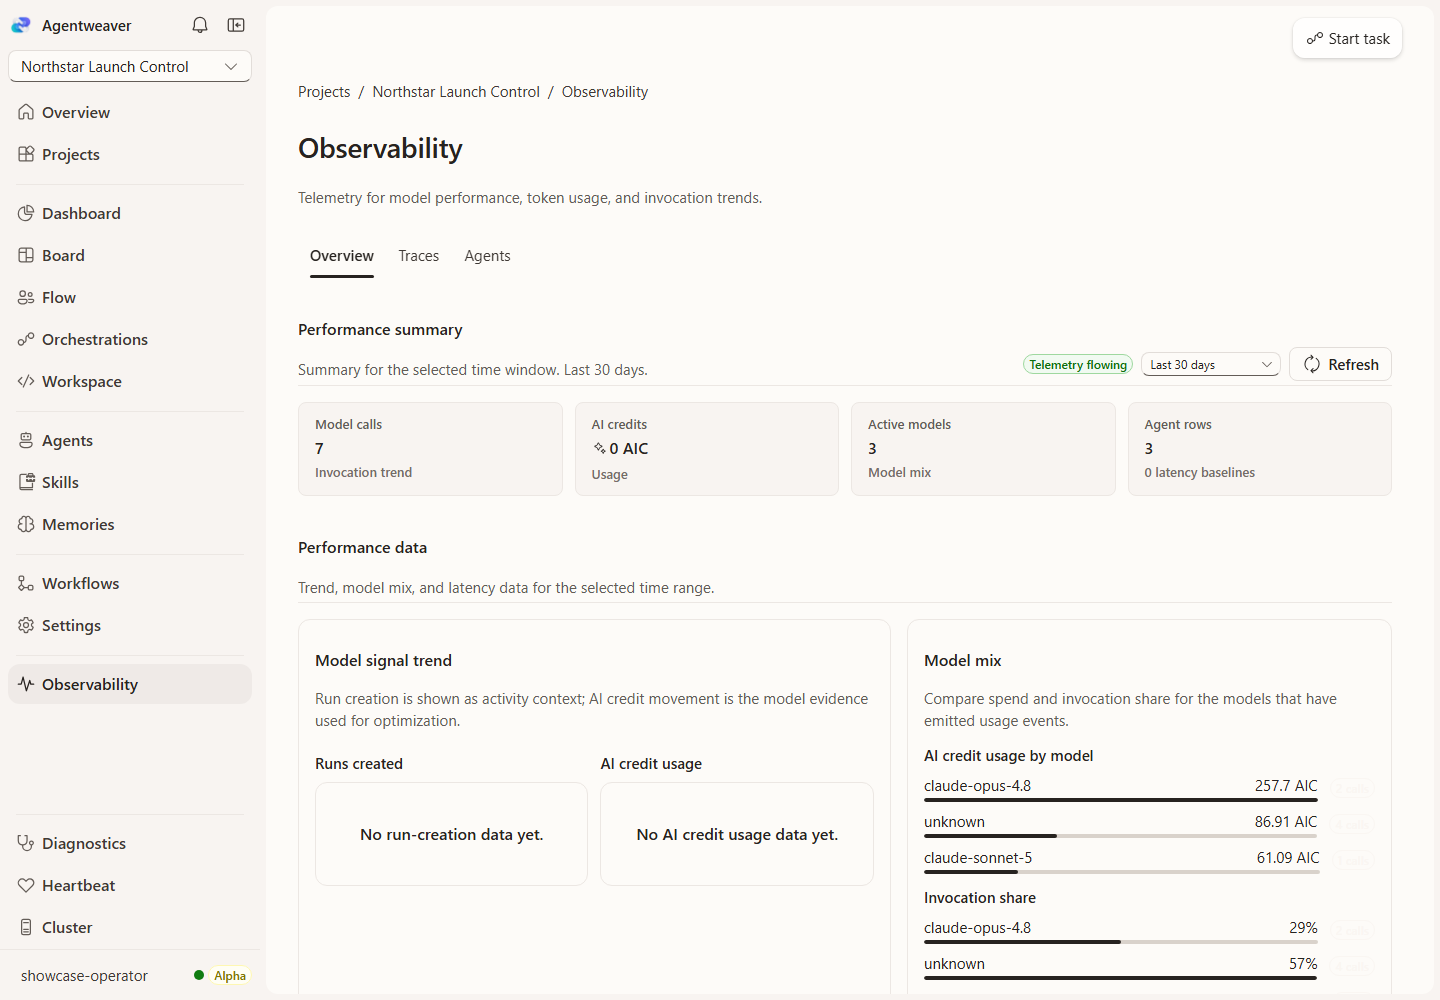Open the Dashboard pie-chart icon

click(26, 213)
